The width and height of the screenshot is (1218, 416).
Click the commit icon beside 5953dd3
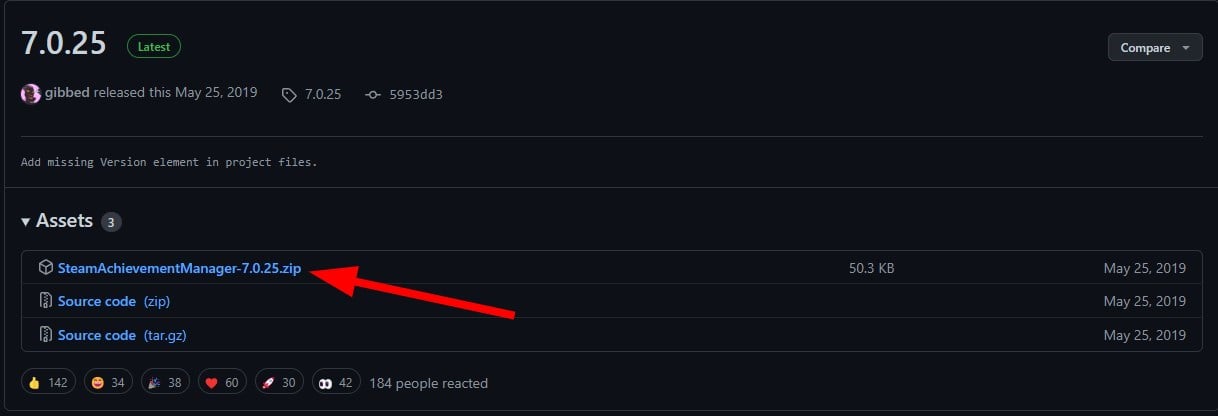(x=373, y=94)
